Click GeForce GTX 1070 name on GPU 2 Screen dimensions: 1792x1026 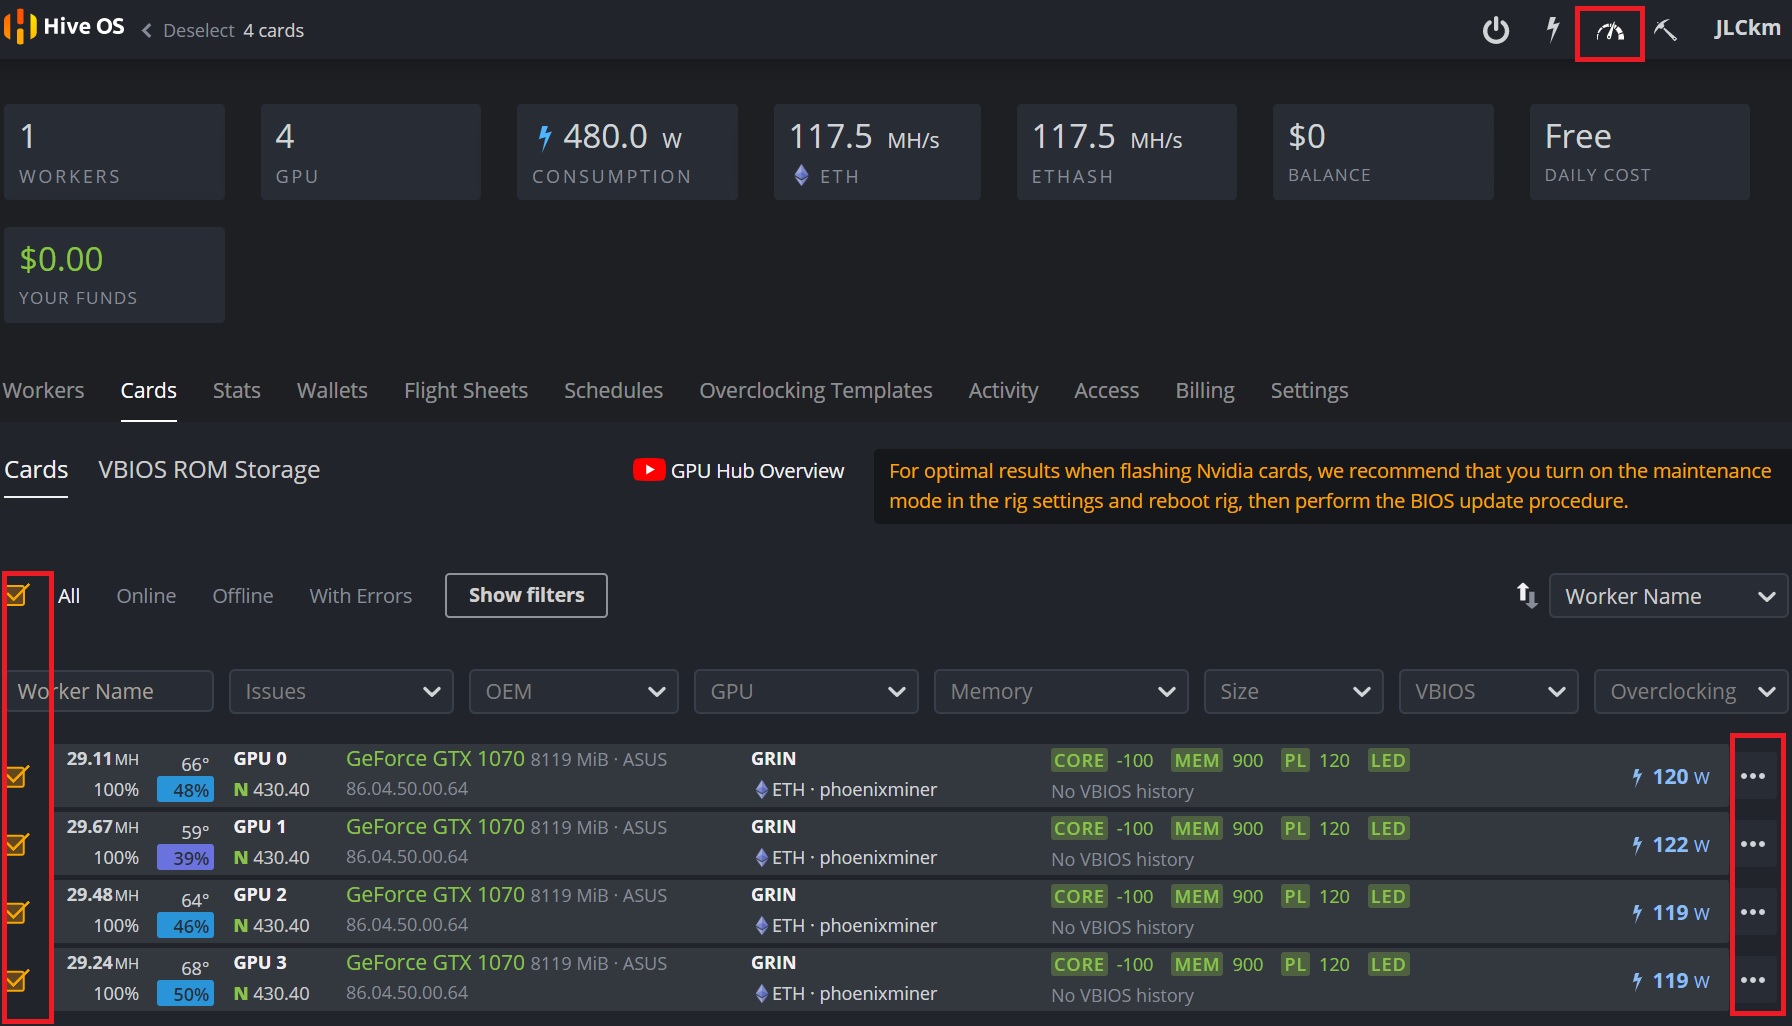click(435, 895)
